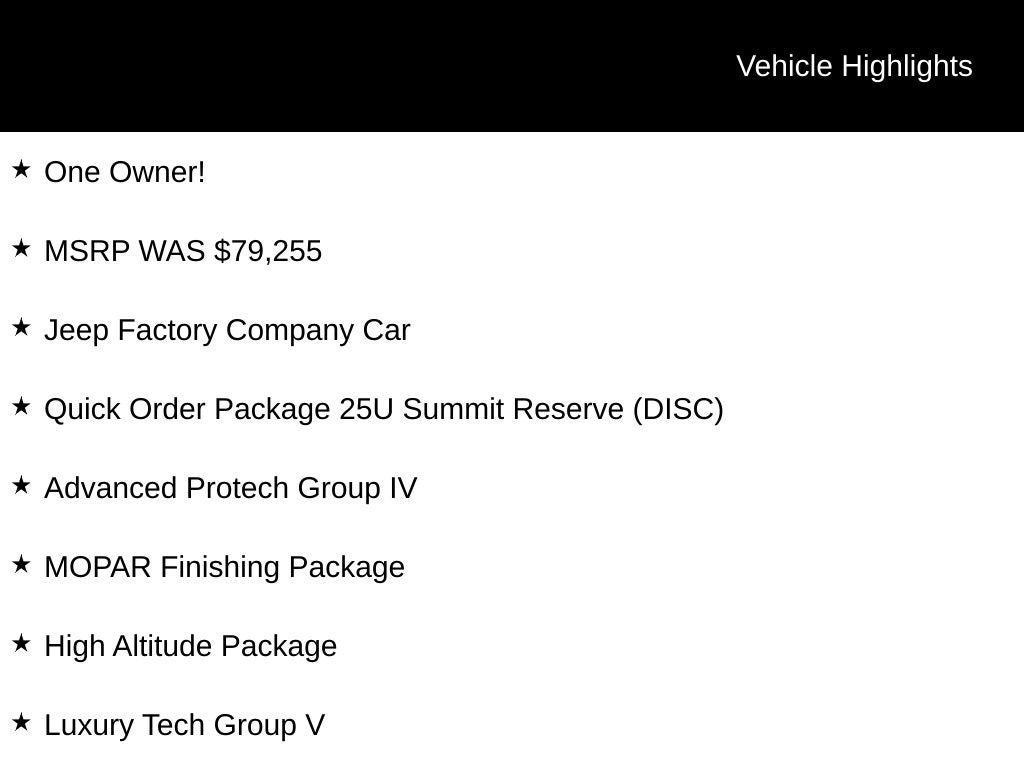Click the star next to Luxury Tech Group V
This screenshot has height=768, width=1024.
click(x=21, y=722)
